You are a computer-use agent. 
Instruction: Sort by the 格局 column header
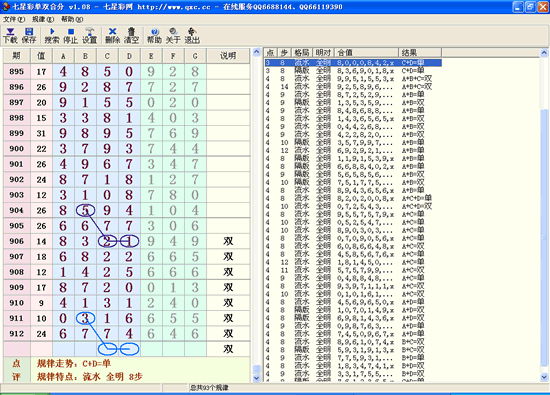pyautogui.click(x=302, y=53)
